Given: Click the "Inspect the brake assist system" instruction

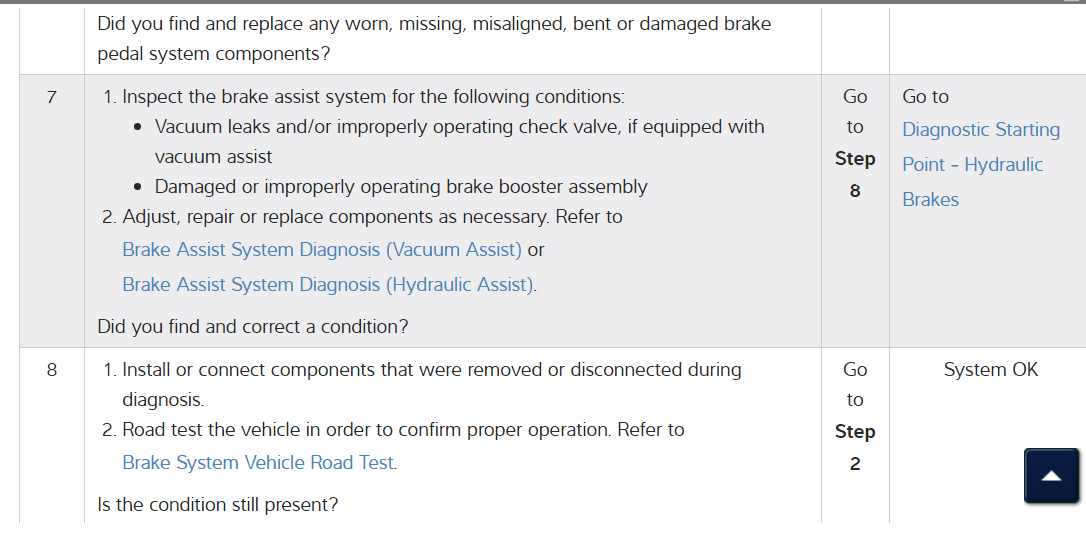Looking at the screenshot, I should pos(372,97).
